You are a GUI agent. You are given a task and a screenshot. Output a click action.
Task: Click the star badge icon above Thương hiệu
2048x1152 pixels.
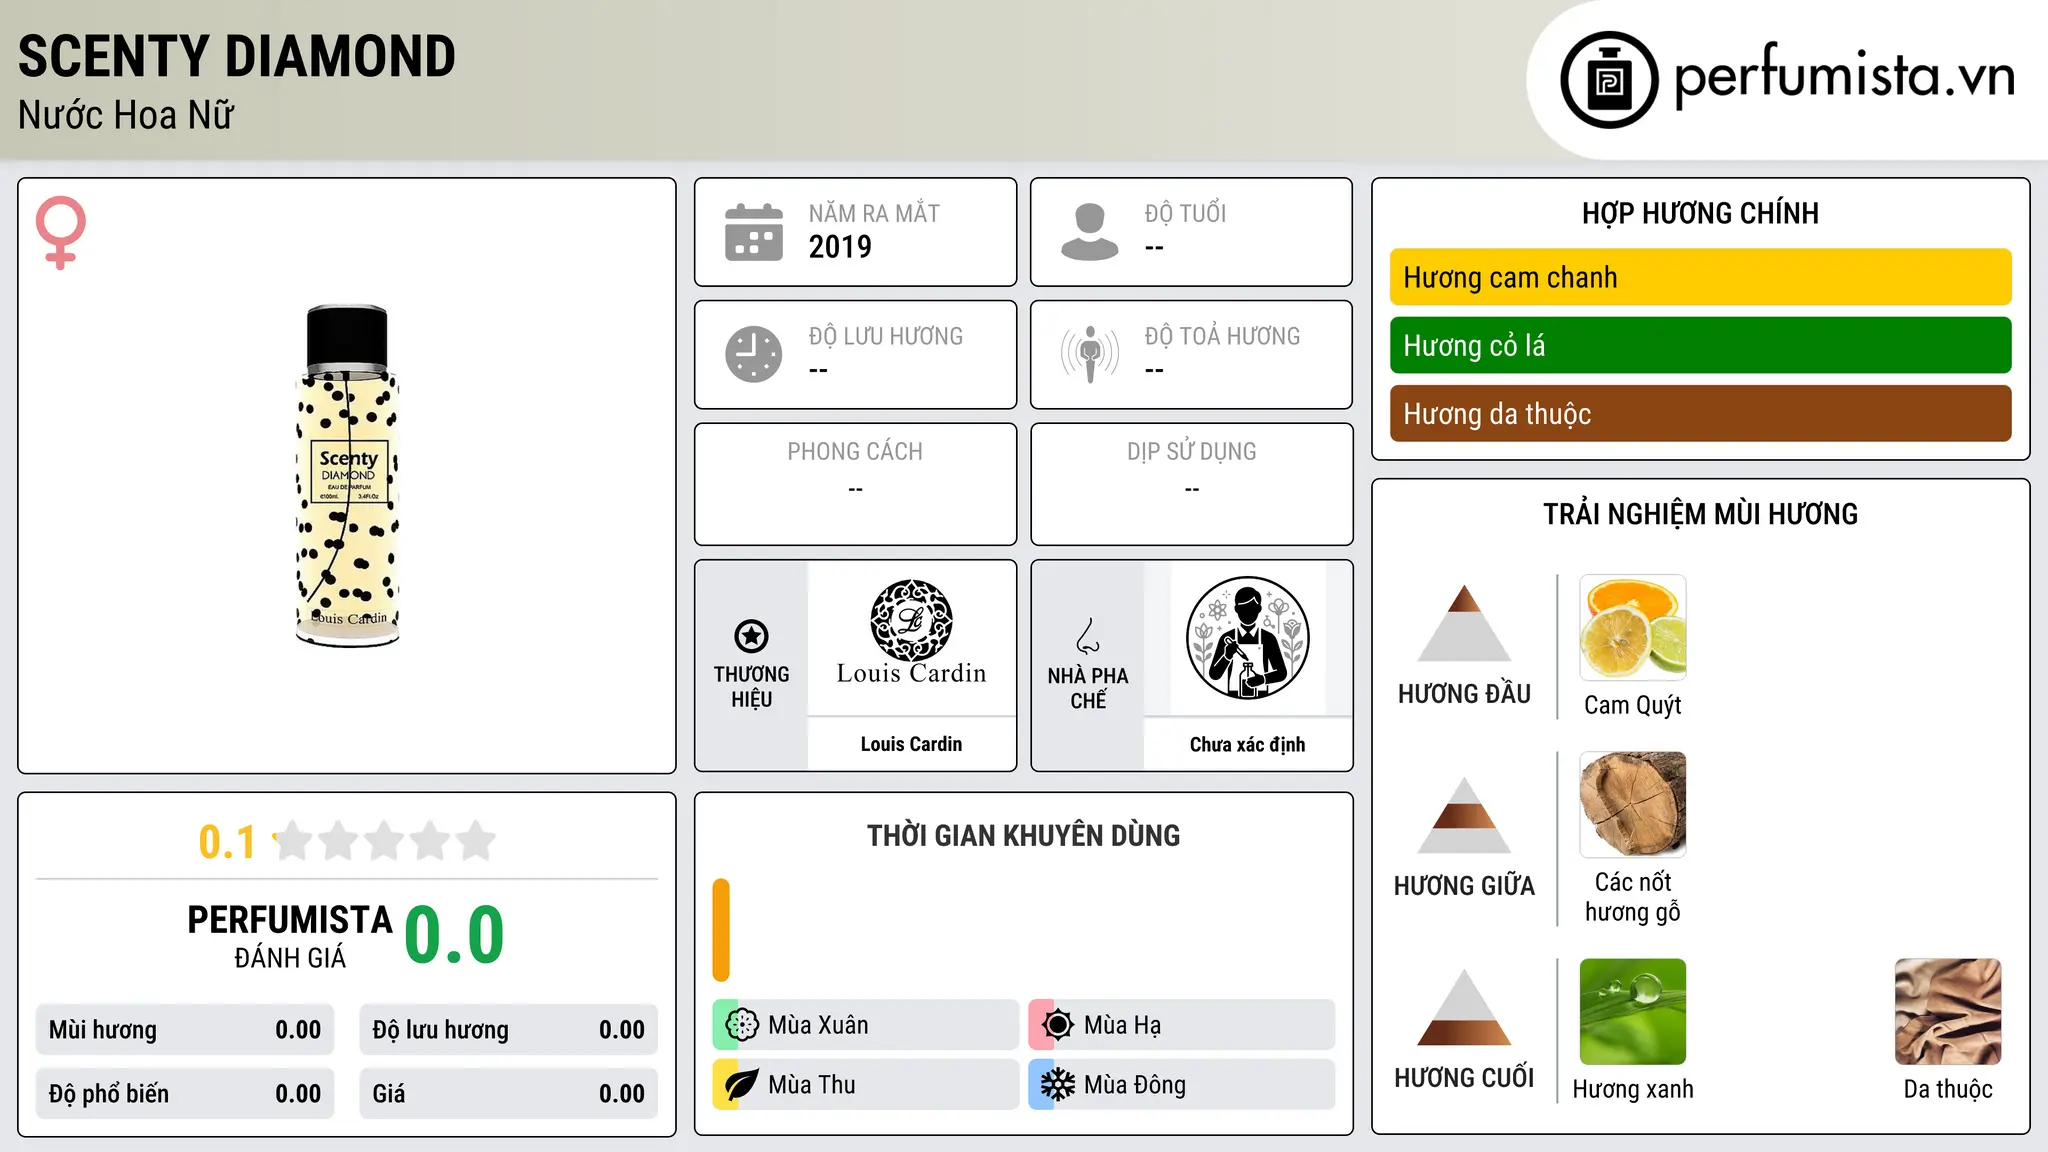coord(751,636)
